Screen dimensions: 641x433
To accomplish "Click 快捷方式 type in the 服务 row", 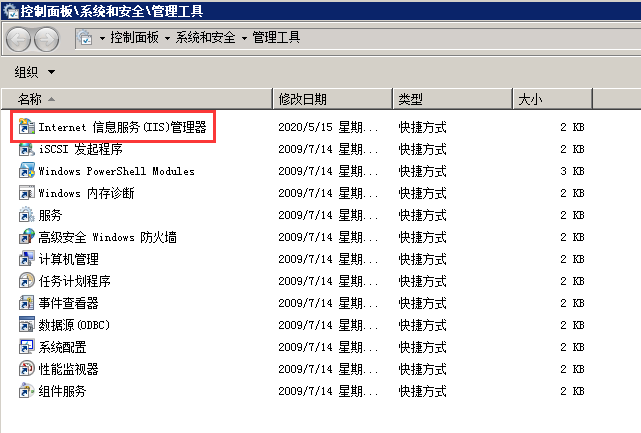I will click(x=422, y=215).
